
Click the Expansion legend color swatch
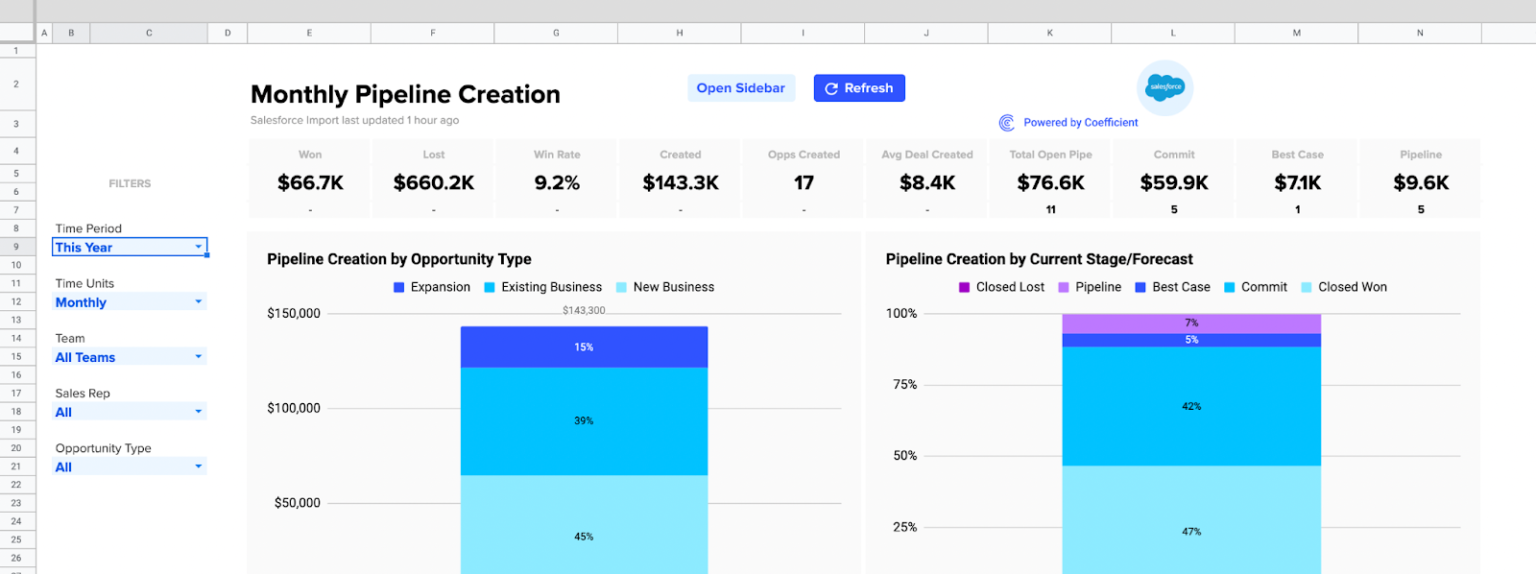click(x=399, y=287)
